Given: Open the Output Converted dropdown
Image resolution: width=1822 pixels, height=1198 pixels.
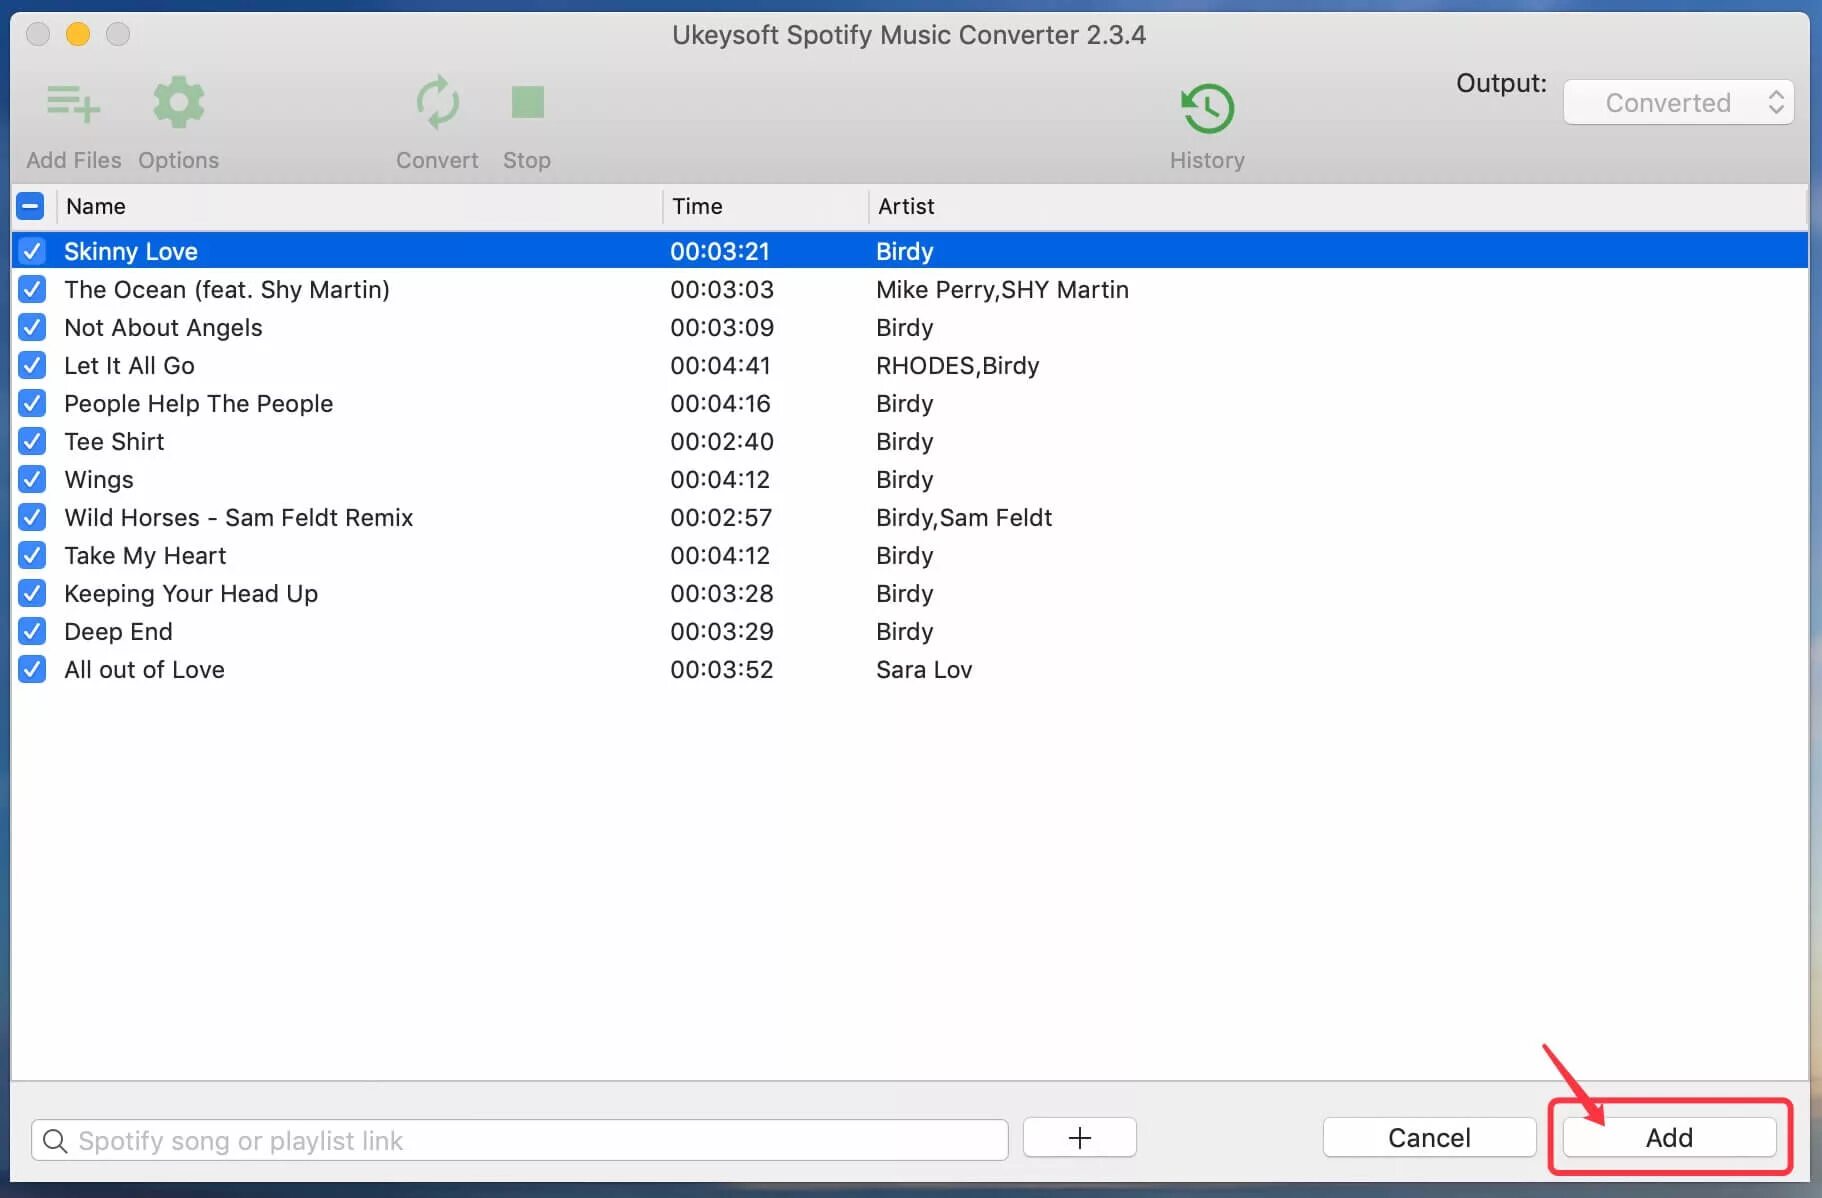Looking at the screenshot, I should 1679,102.
